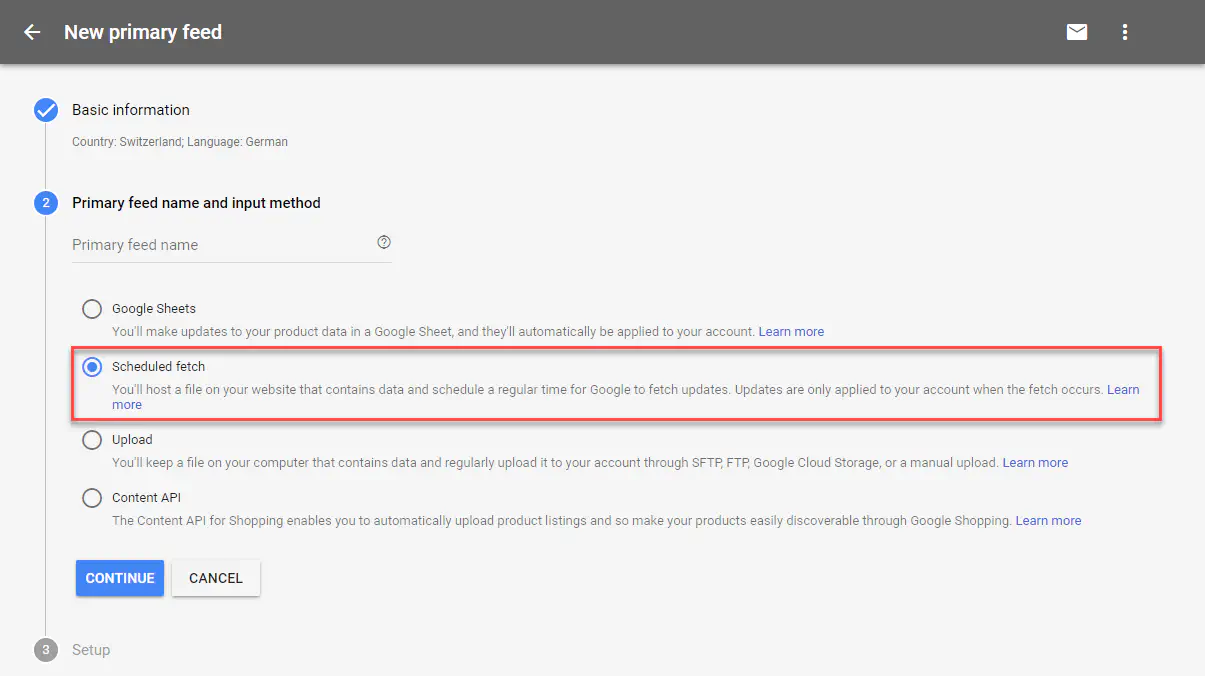Expand the Setup step heading
1205x676 pixels.
[91, 650]
